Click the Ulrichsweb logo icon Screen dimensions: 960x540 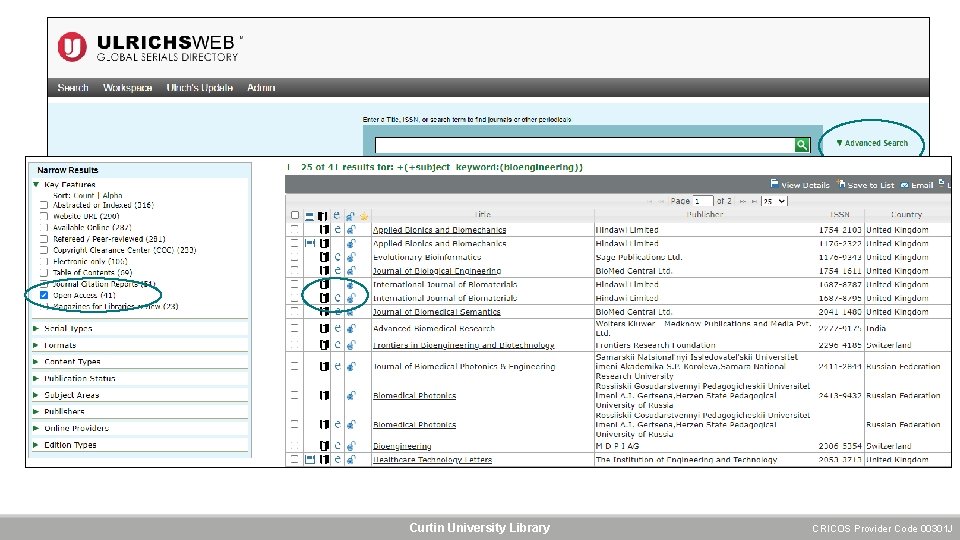coord(72,47)
